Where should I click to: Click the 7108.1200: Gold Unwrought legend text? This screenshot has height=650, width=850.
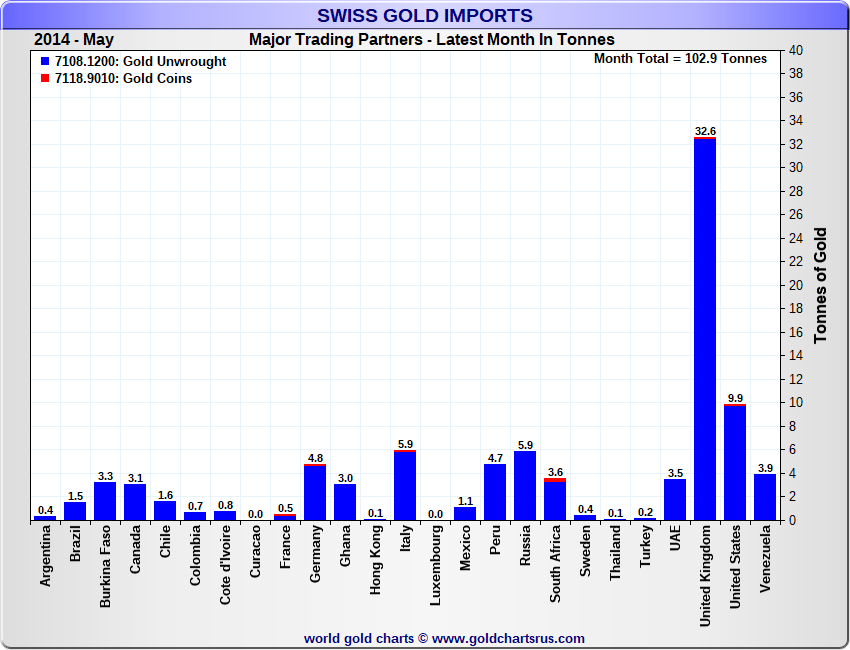[x=140, y=62]
